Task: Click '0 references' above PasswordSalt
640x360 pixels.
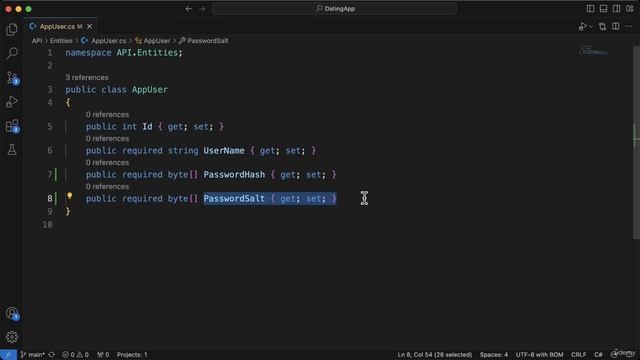Action: [107, 187]
